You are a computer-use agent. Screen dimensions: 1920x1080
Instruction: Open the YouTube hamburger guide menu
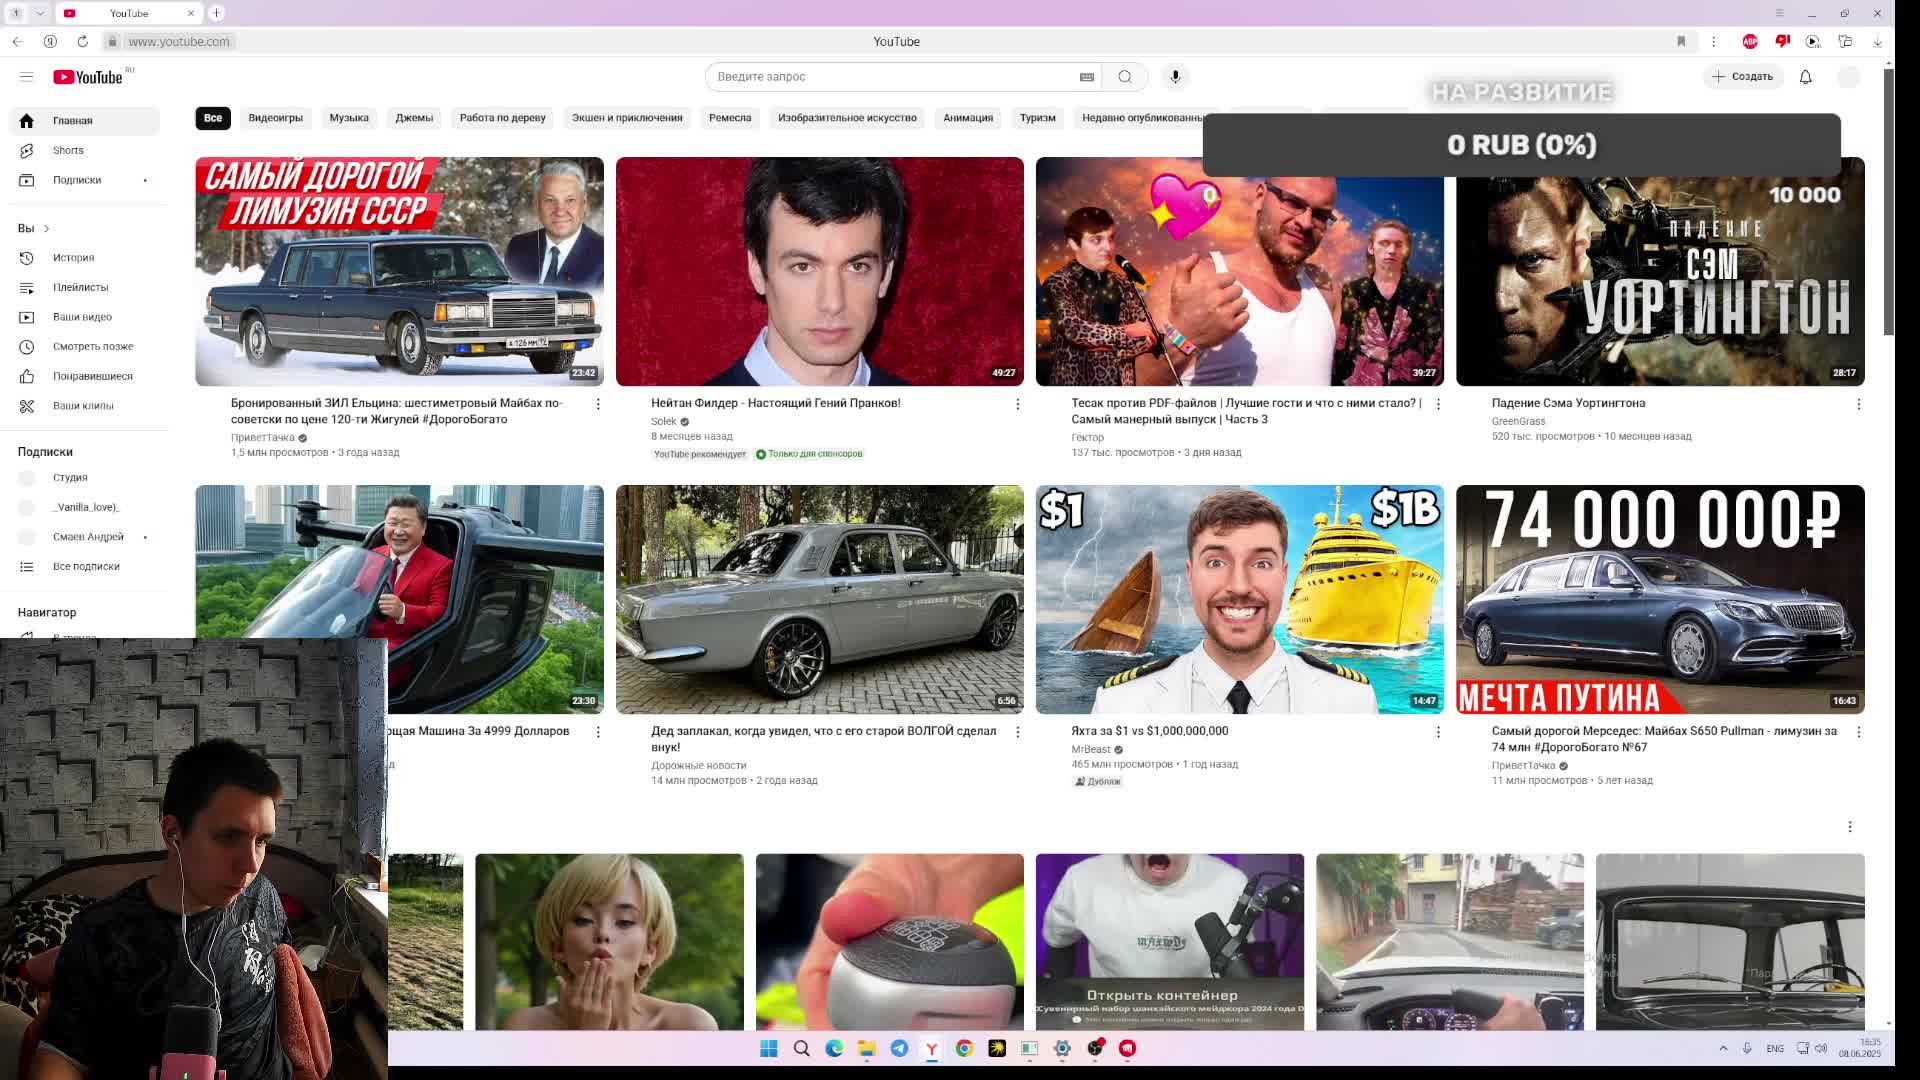pos(27,77)
